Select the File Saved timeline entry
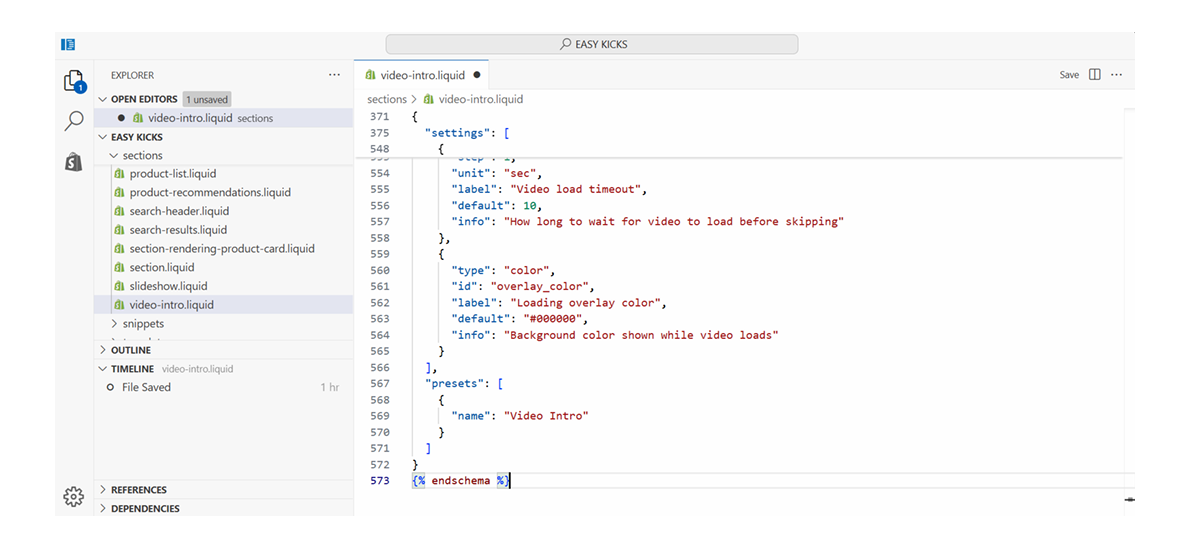This screenshot has width=1190, height=538. [146, 387]
